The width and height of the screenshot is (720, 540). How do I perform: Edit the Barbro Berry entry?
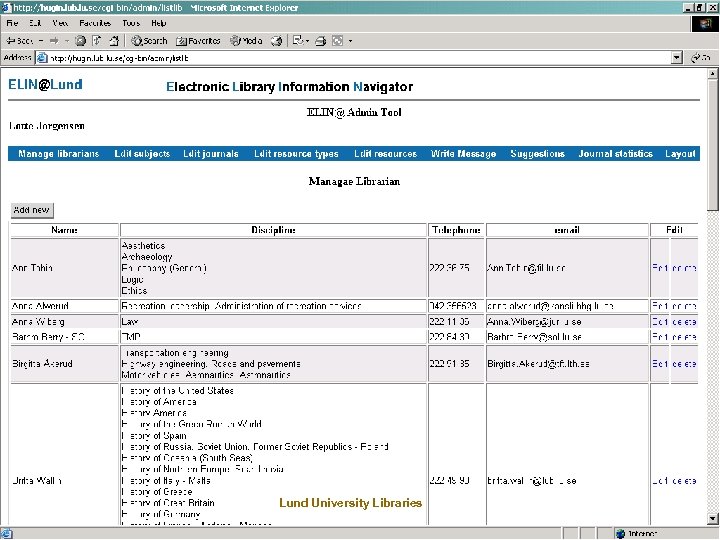click(x=660, y=337)
